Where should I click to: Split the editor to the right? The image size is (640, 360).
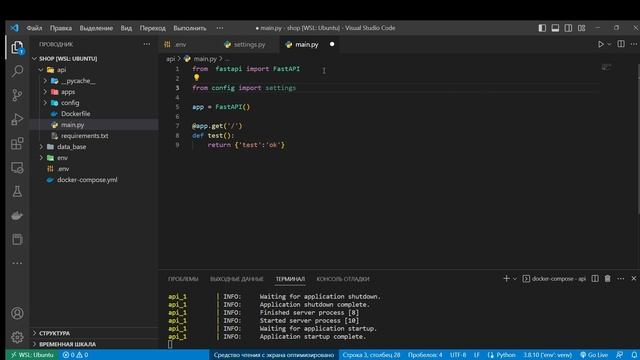(621, 44)
